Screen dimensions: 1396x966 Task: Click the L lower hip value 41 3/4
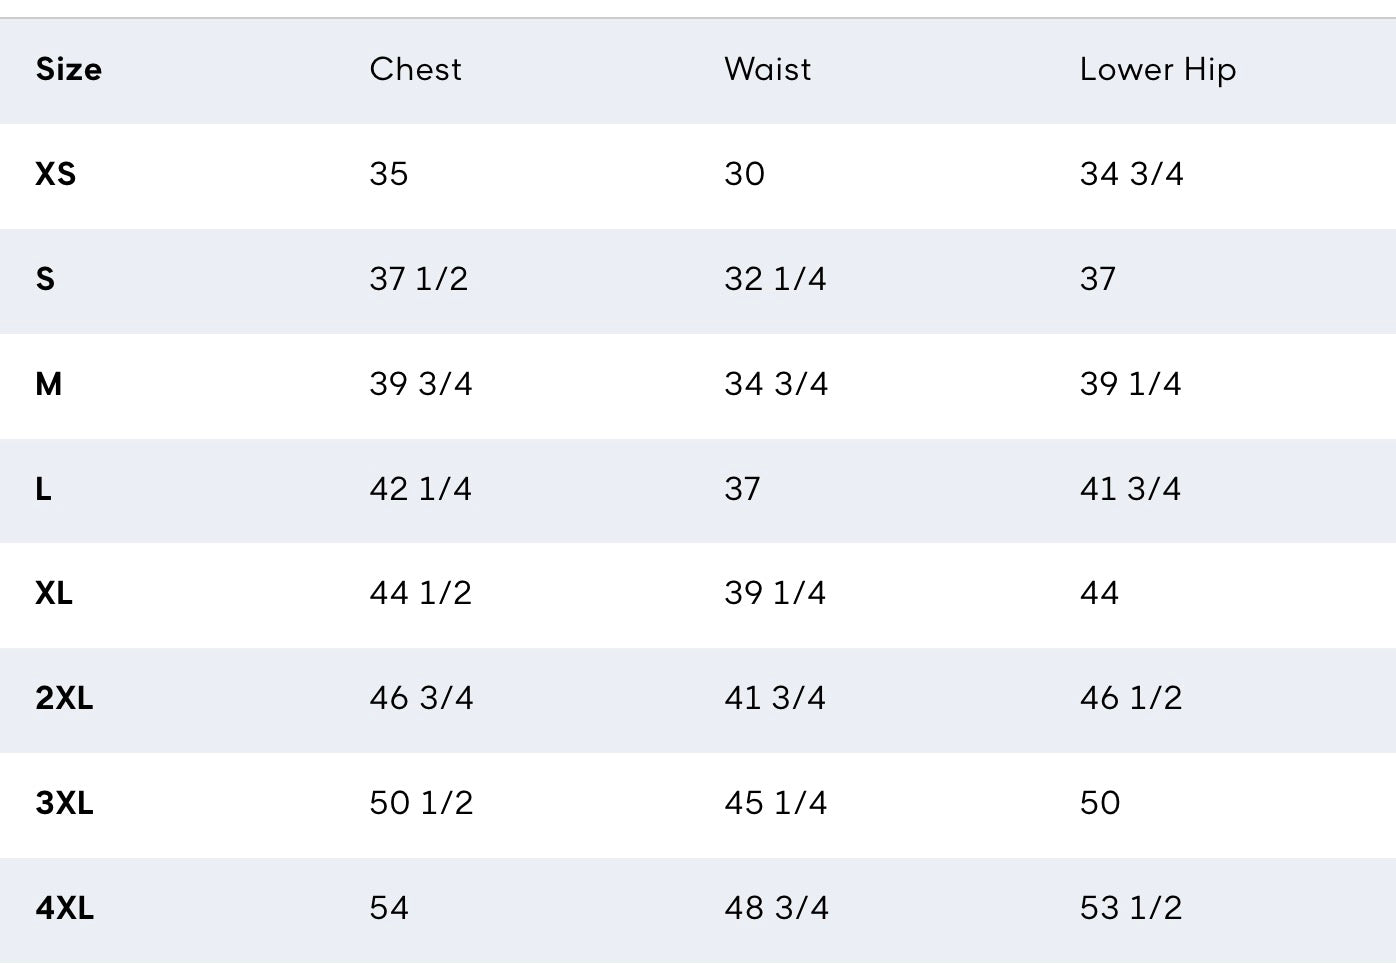(x=1130, y=489)
